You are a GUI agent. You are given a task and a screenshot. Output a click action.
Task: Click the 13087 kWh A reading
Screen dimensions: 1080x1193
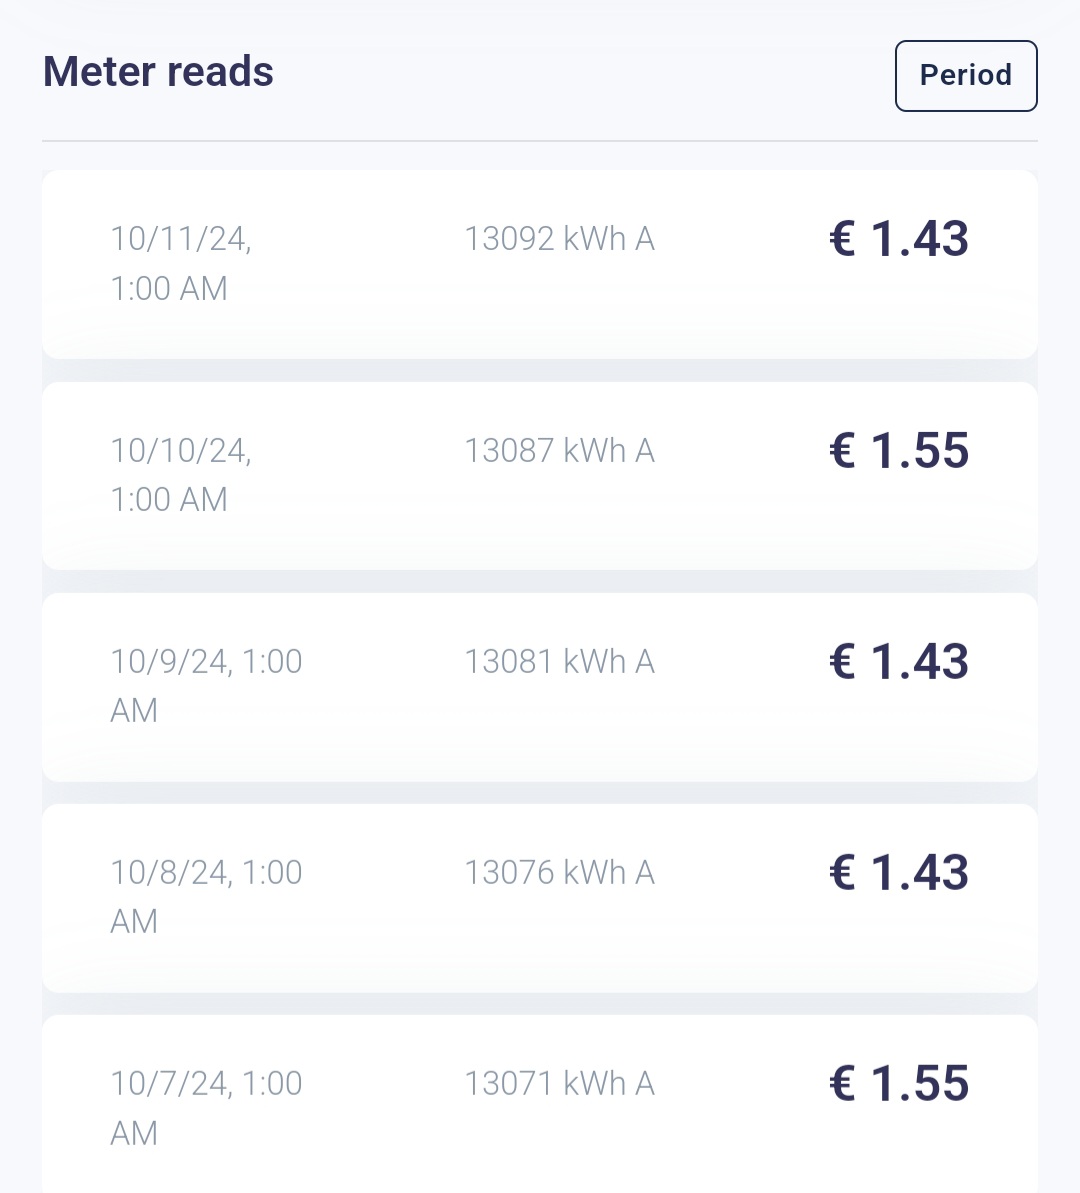click(x=559, y=451)
